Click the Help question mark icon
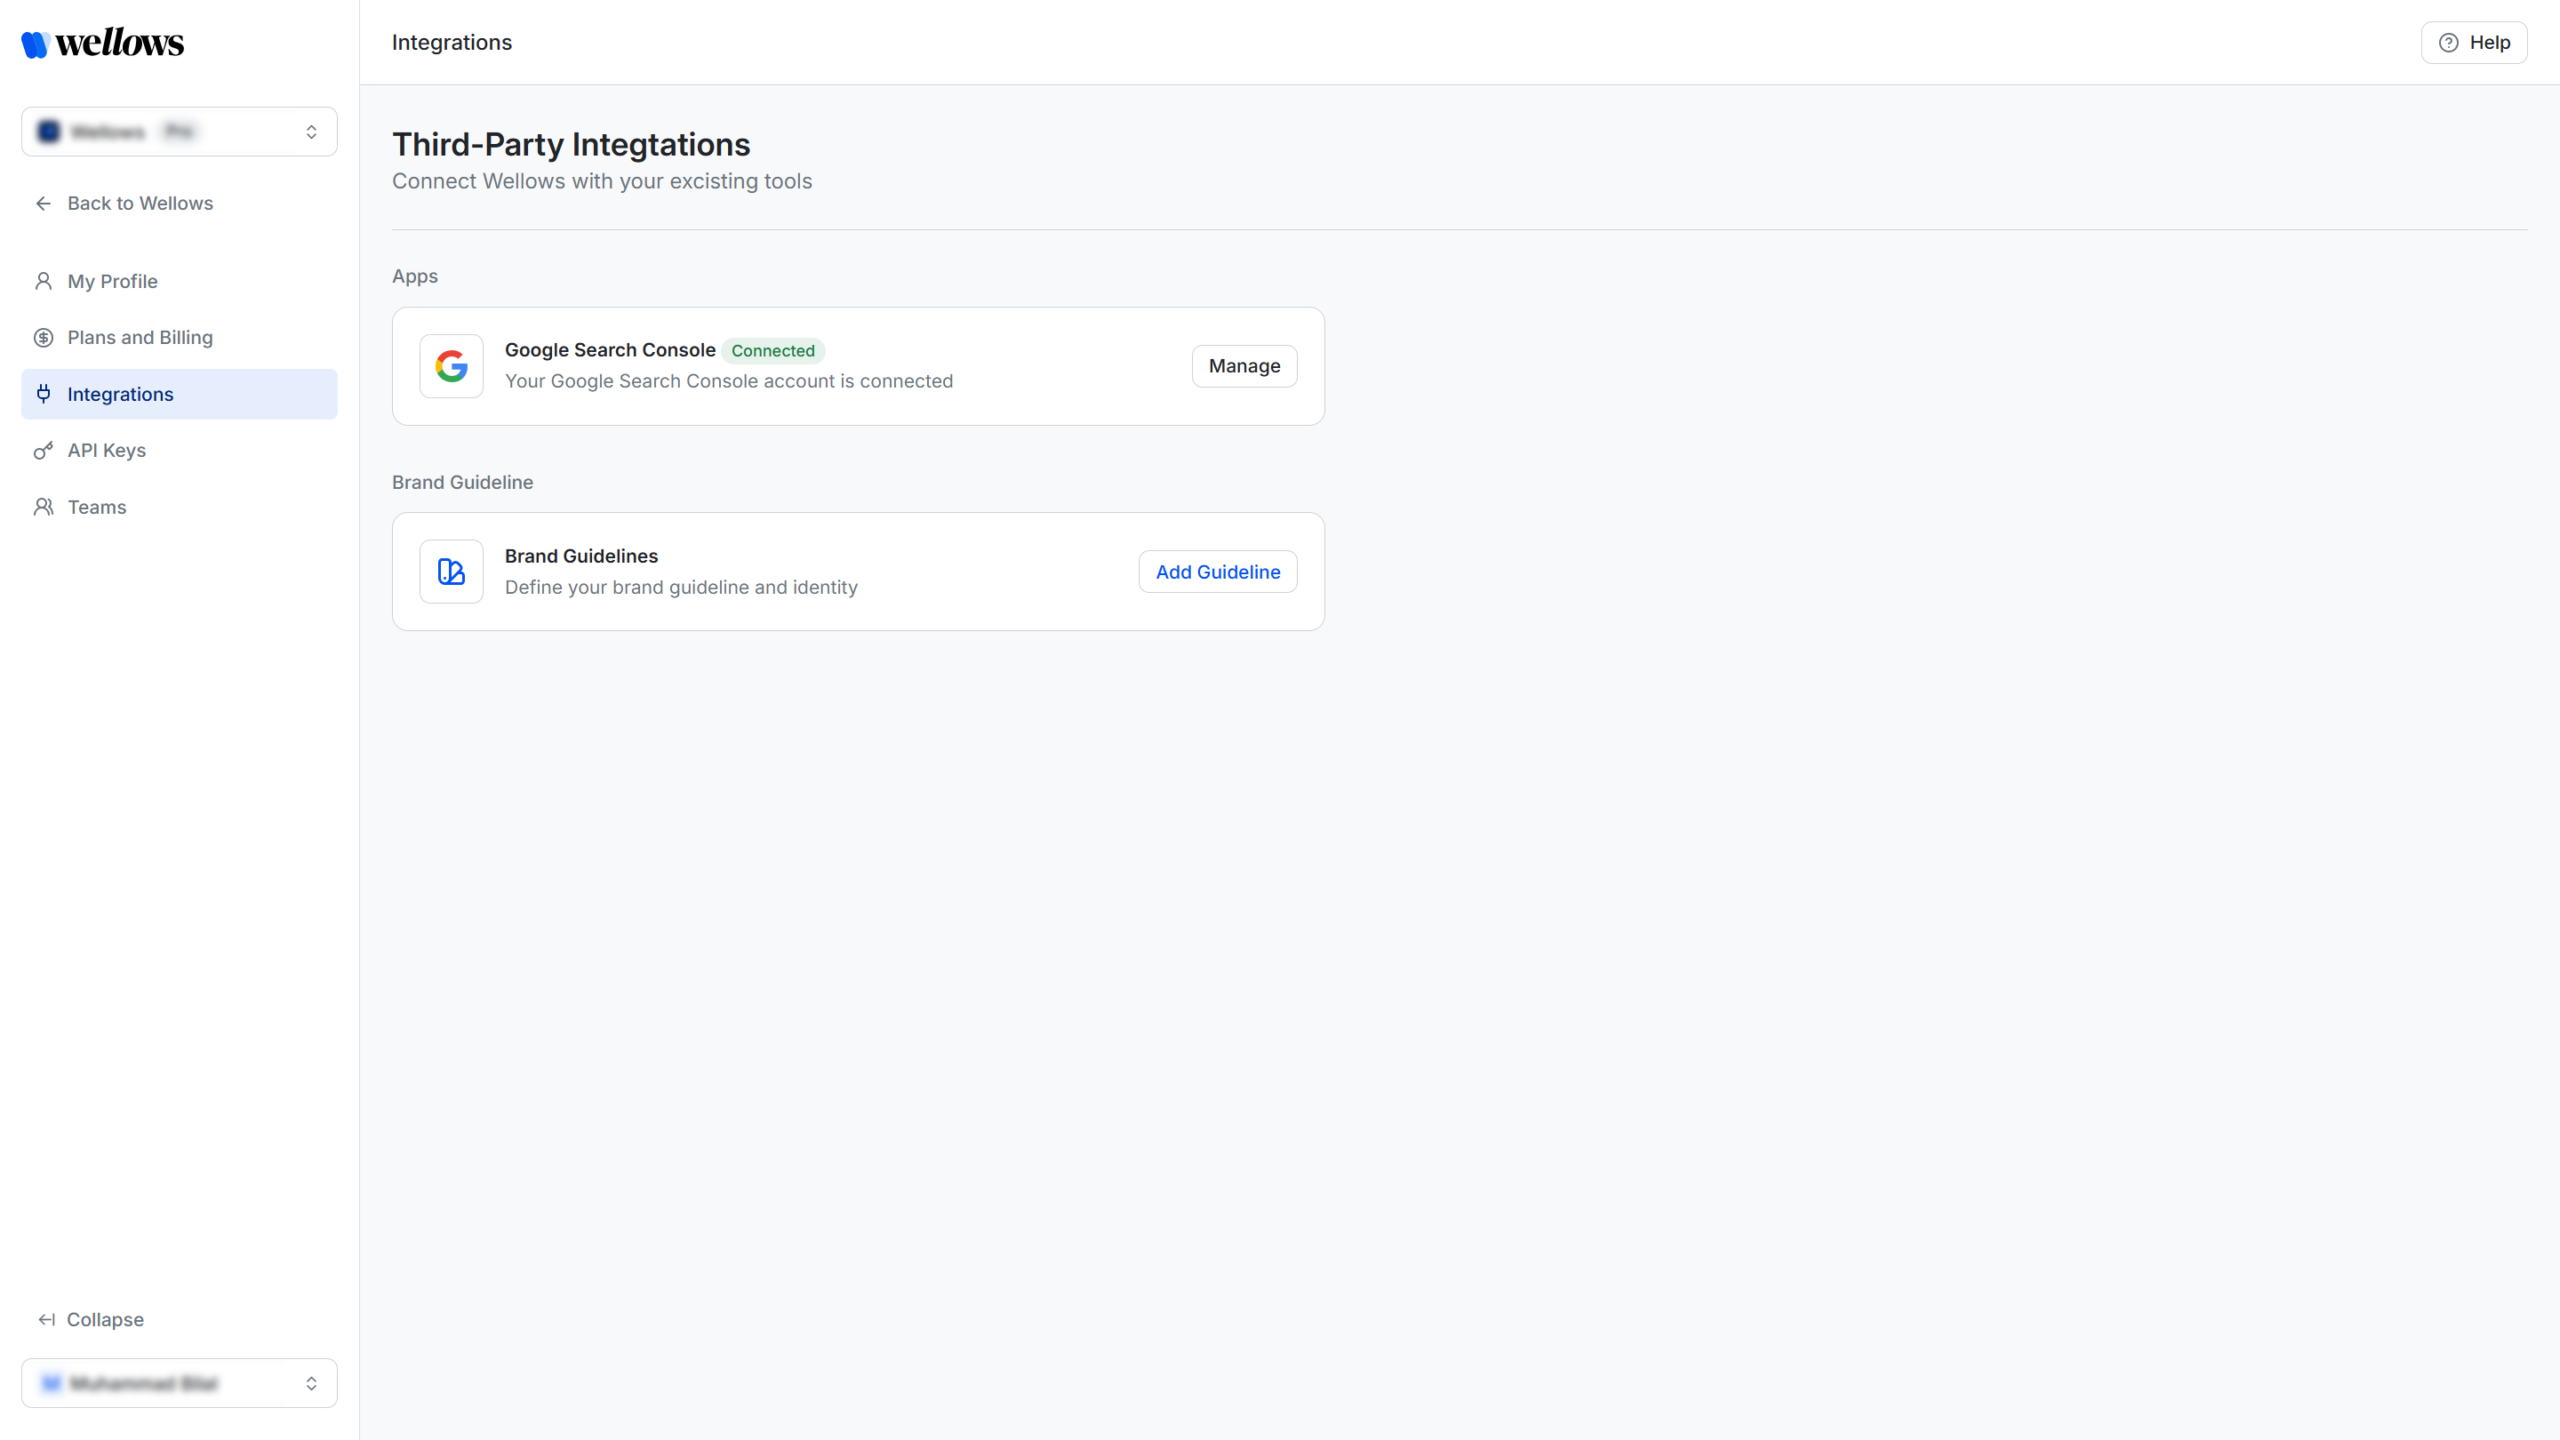 pyautogui.click(x=2449, y=42)
